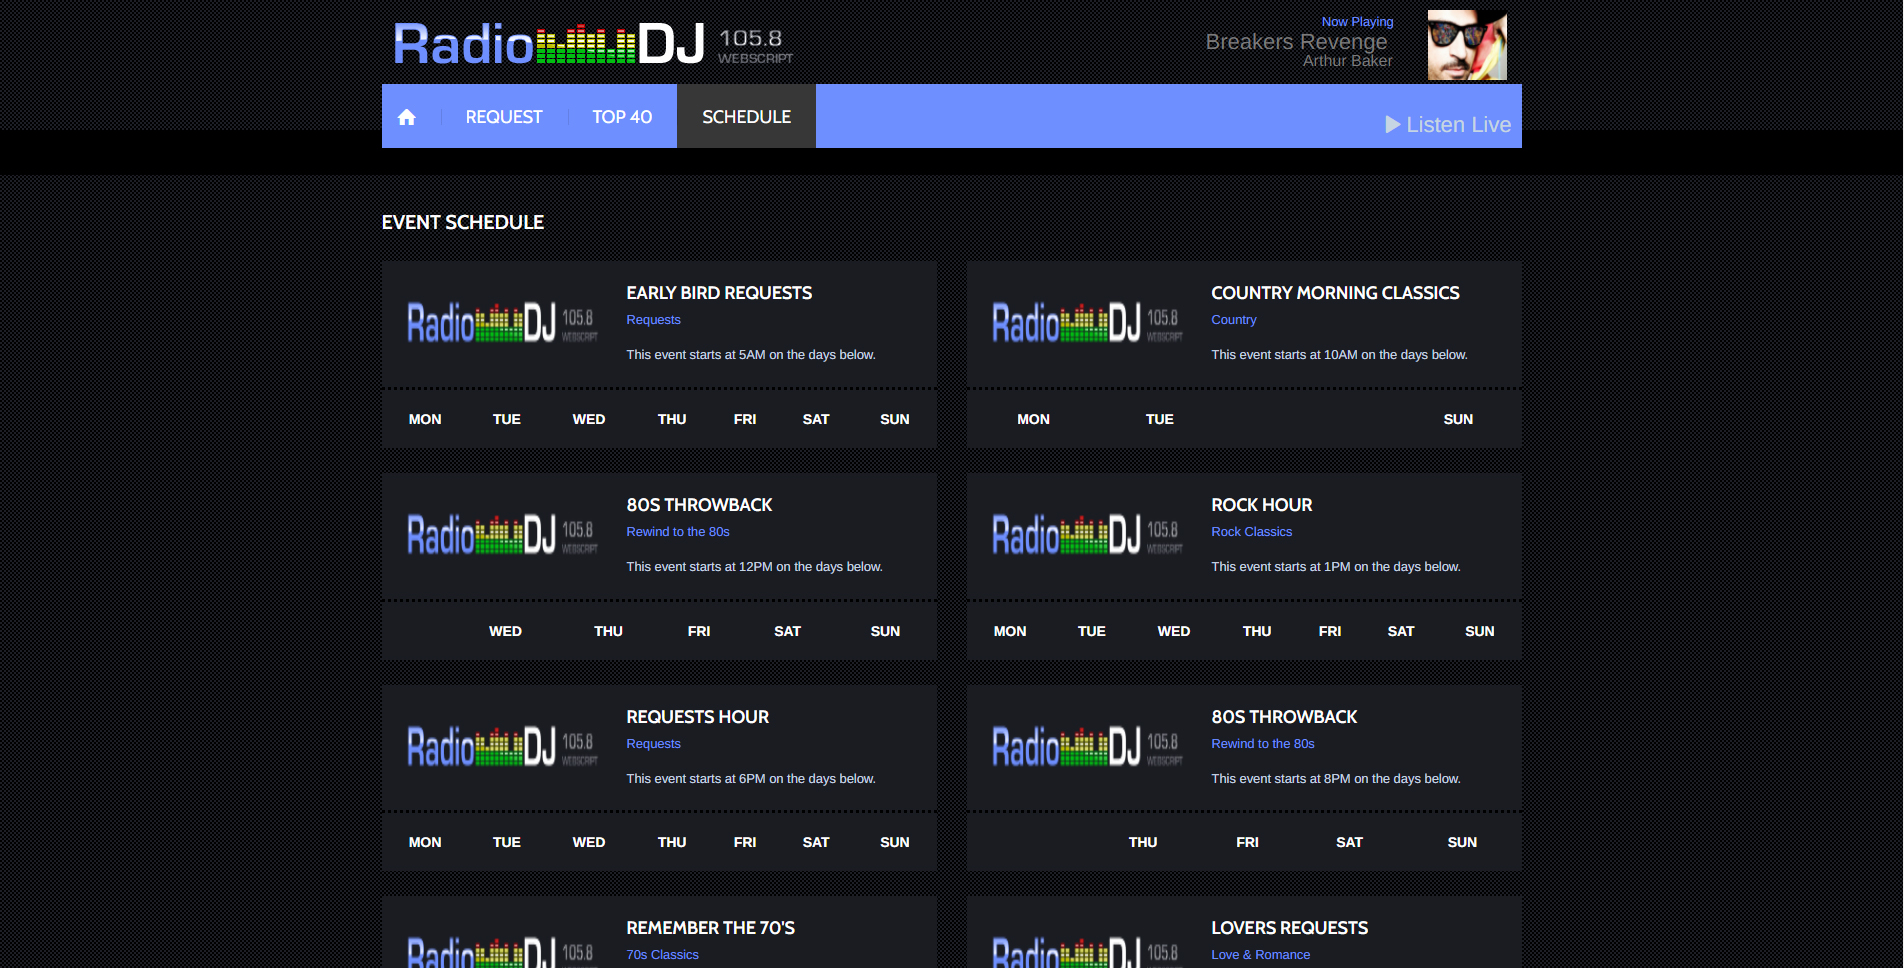
Task: Go to the TOP 40 page
Action: pyautogui.click(x=621, y=117)
